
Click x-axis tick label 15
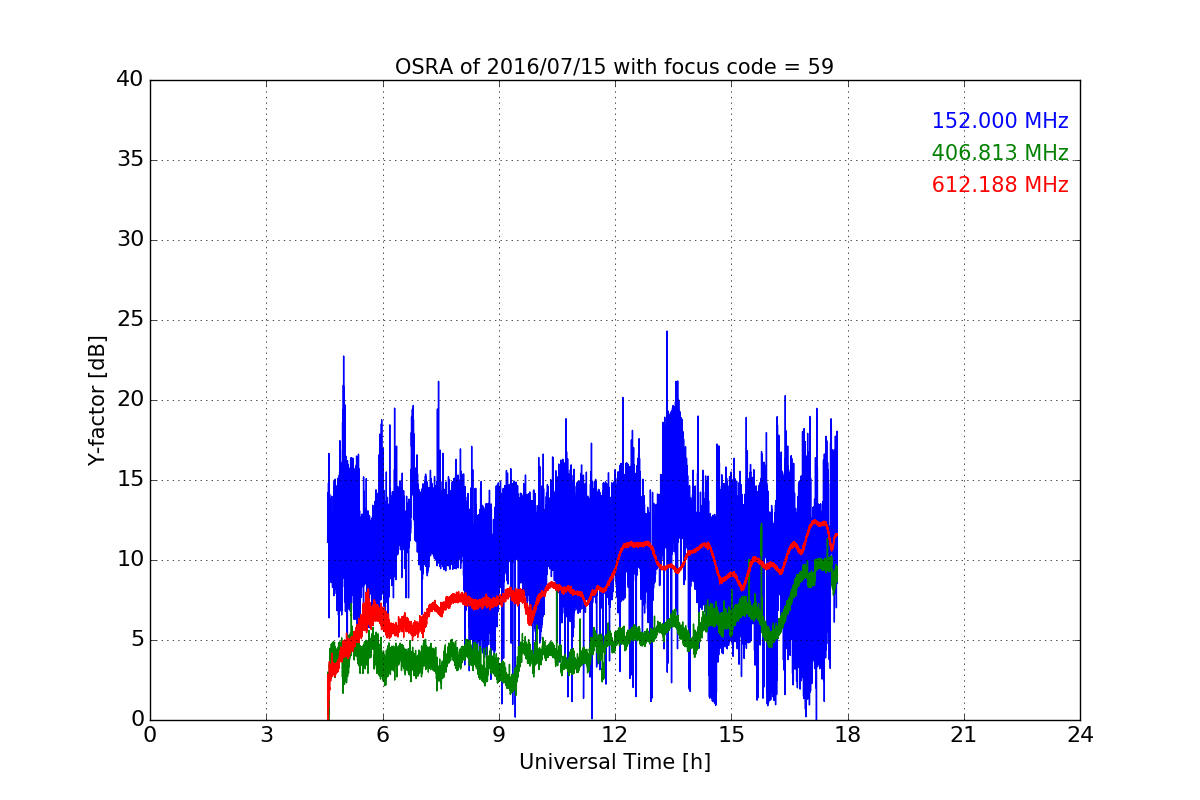click(731, 734)
